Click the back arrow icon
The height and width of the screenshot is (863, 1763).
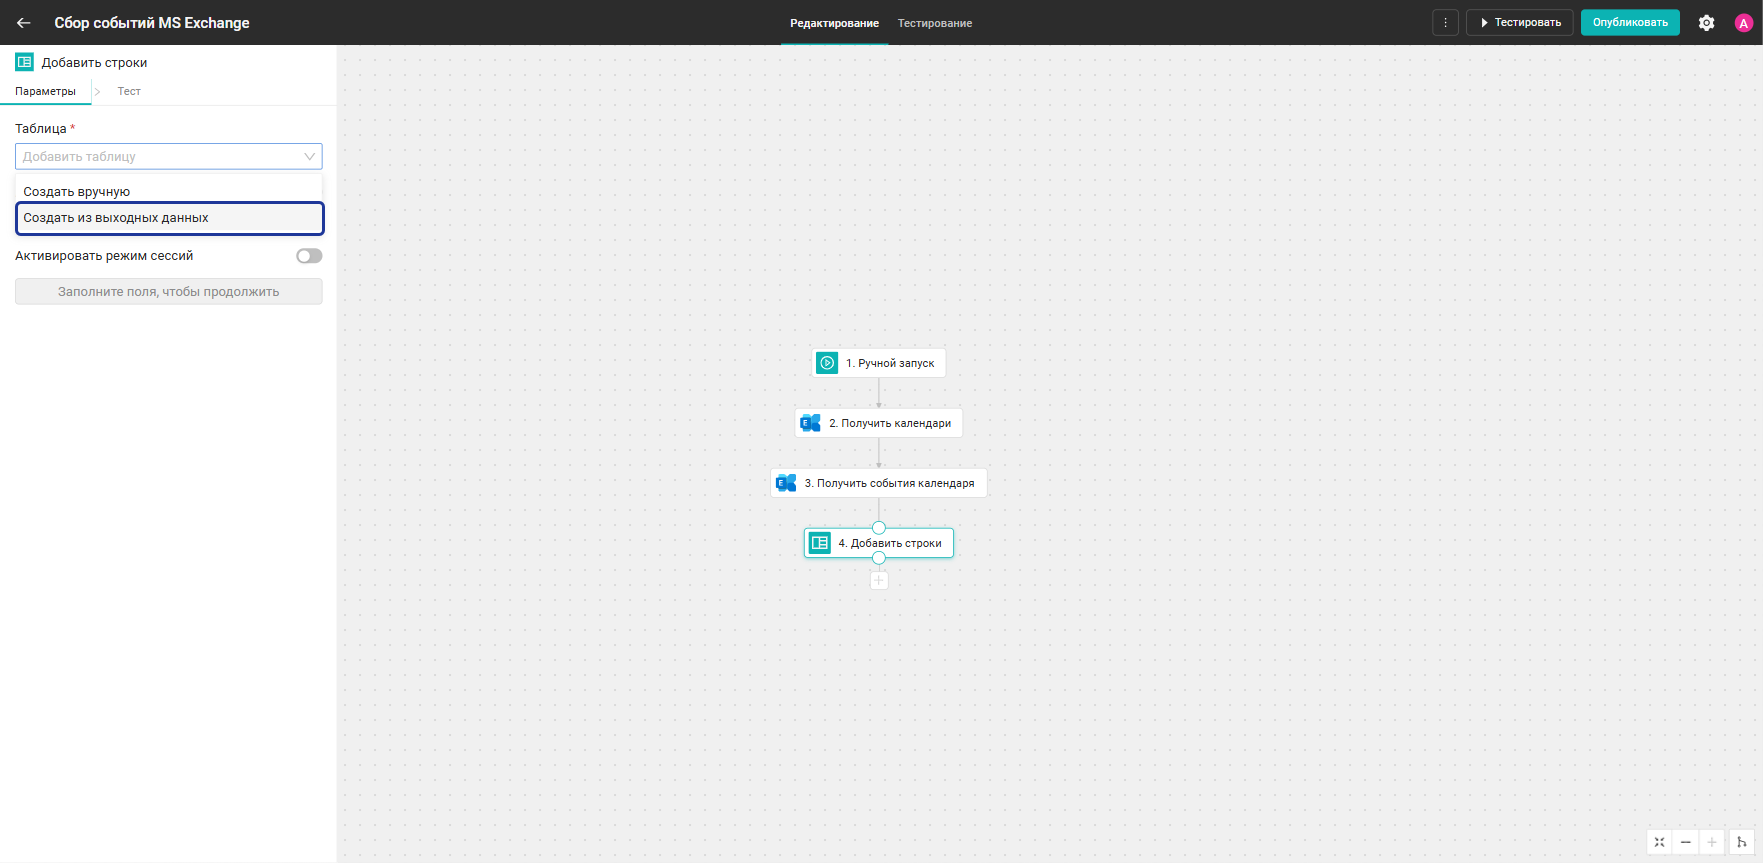click(x=24, y=22)
